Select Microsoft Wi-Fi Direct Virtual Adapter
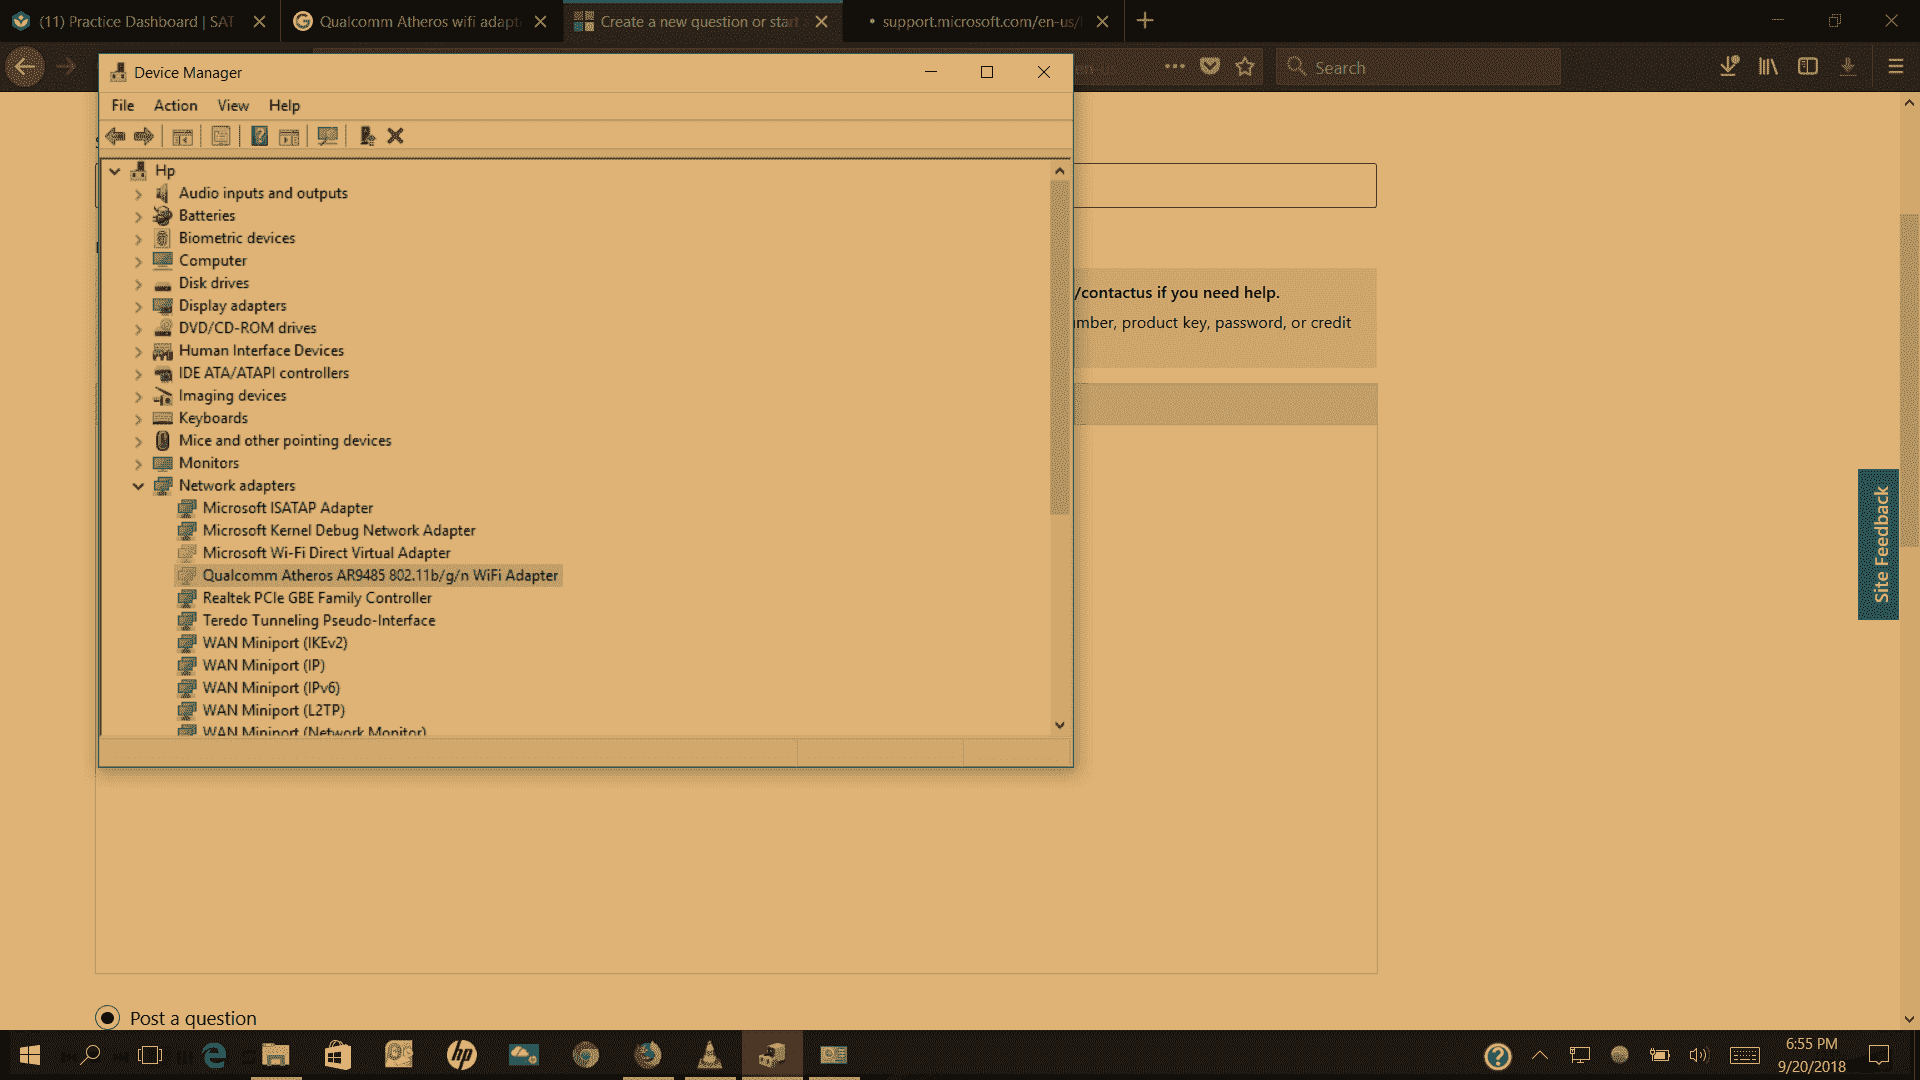The image size is (1920, 1080). (326, 553)
